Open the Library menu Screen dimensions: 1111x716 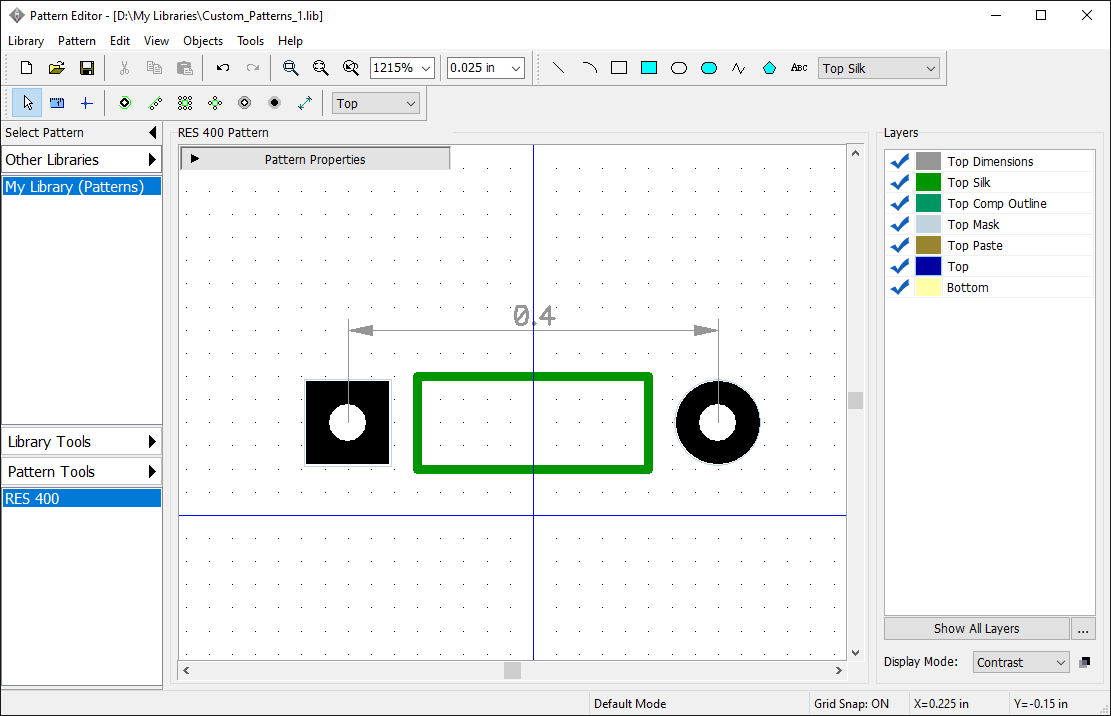(26, 41)
